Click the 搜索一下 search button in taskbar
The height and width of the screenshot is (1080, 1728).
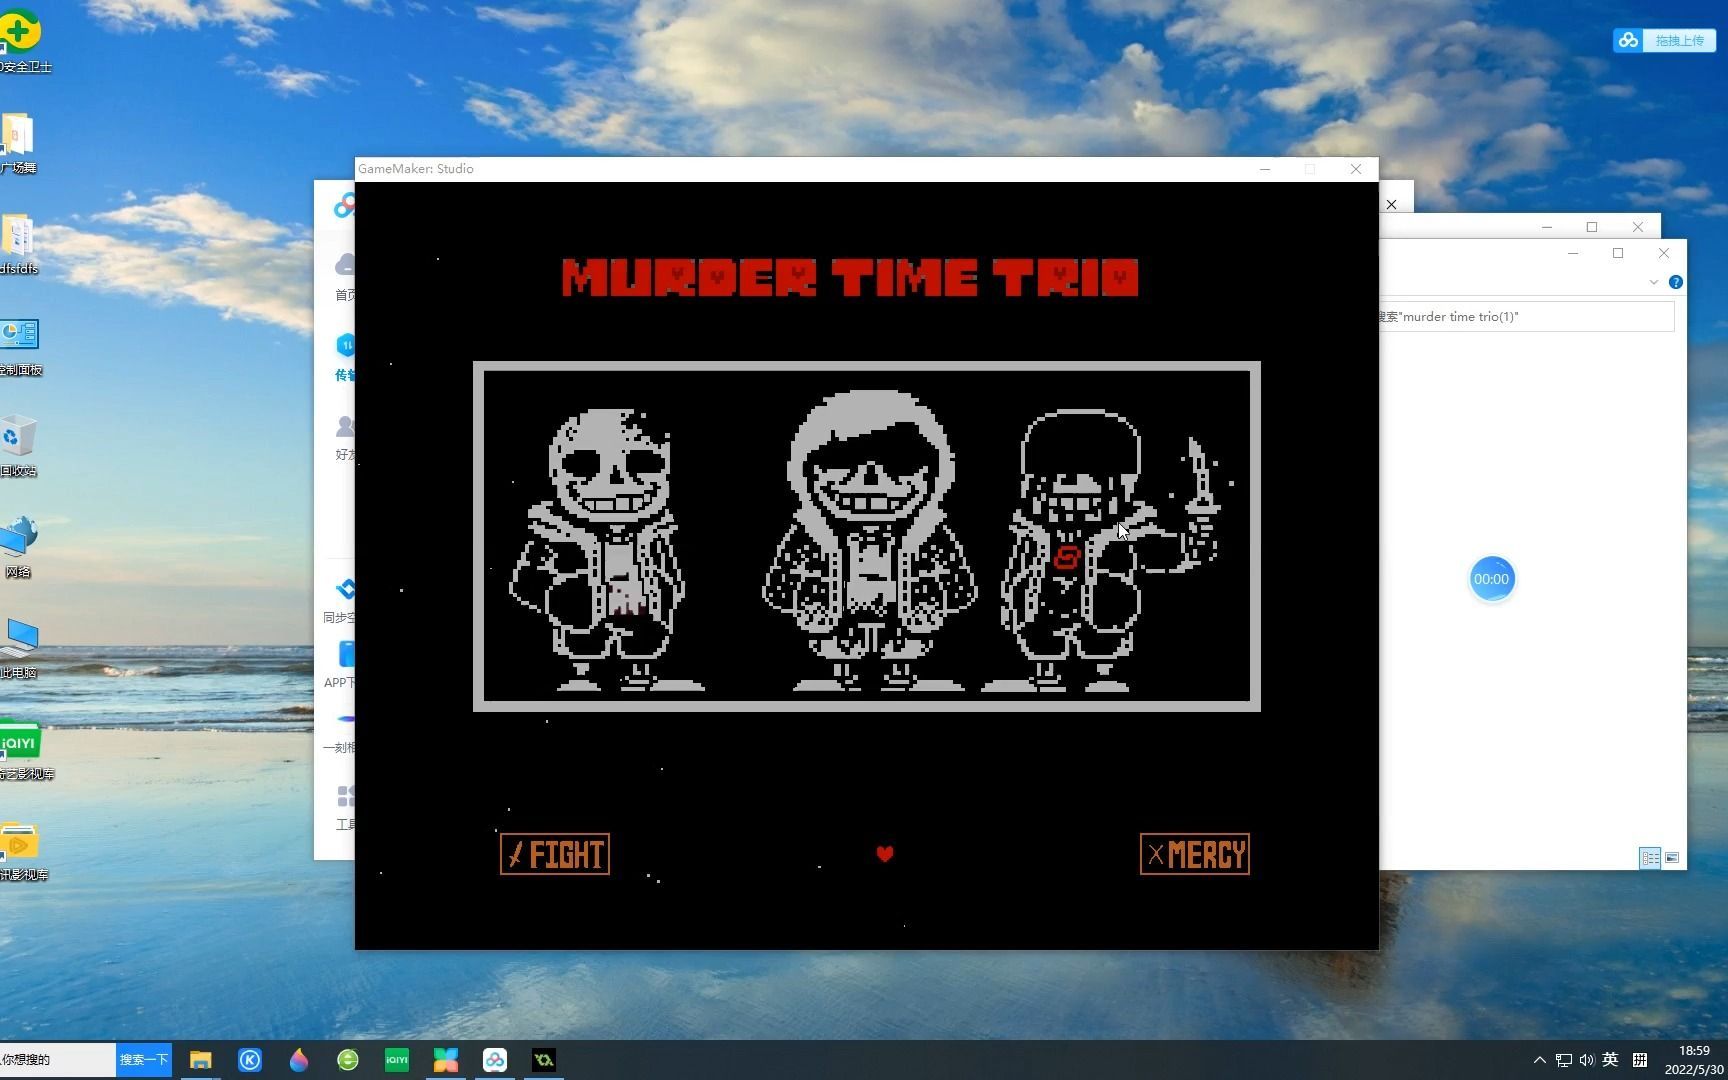pos(144,1060)
